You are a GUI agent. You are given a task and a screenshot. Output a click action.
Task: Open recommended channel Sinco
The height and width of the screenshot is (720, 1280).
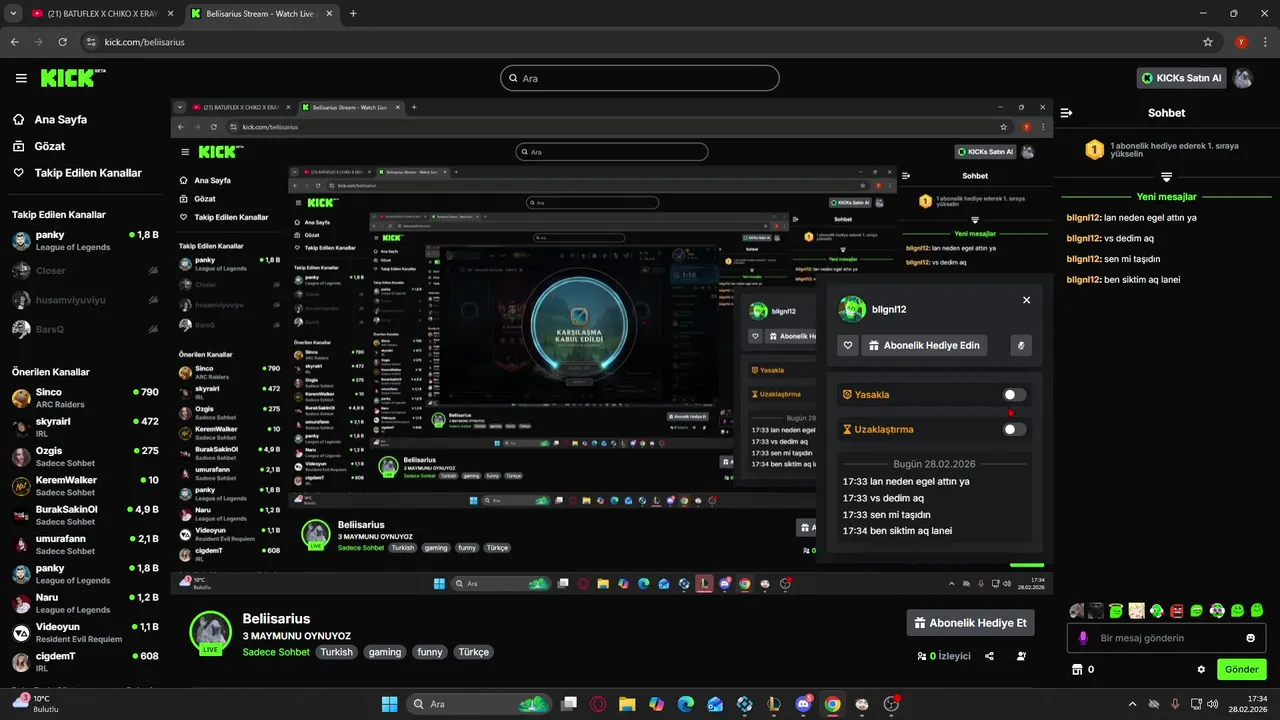tap(85, 398)
